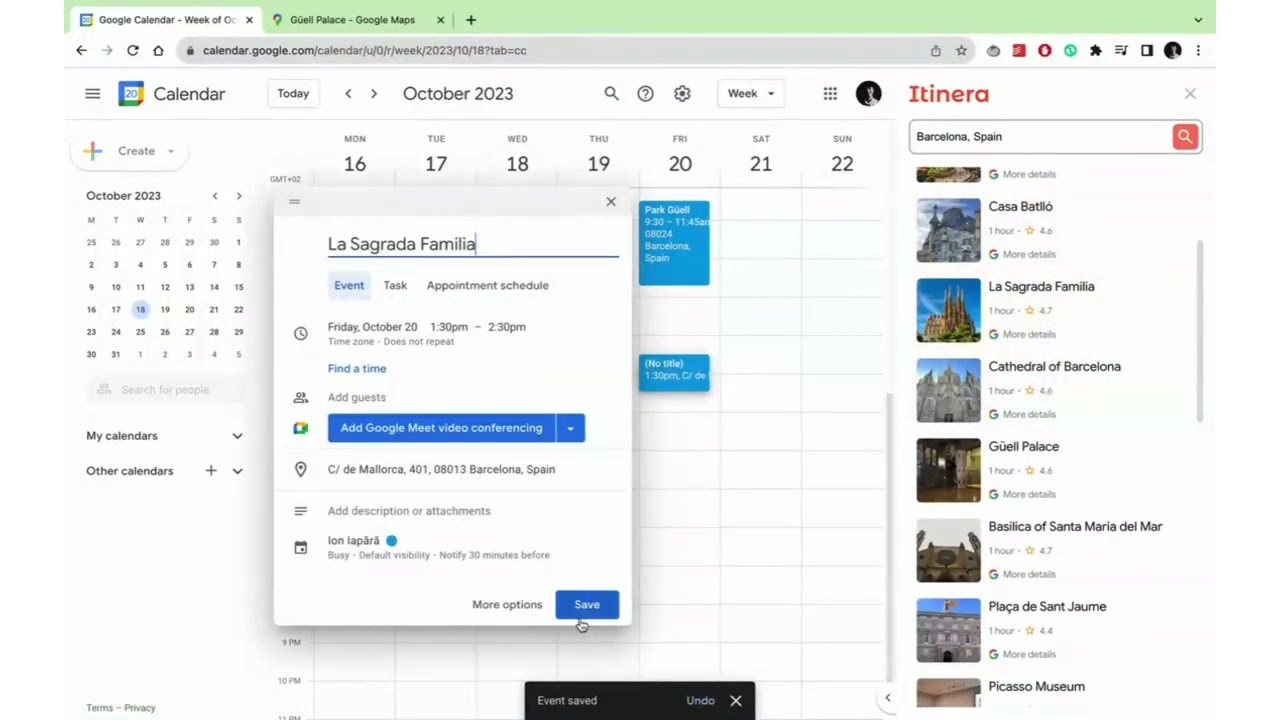Viewport: 1280px width, 720px height.
Task: Open More details for Casa Batlló
Action: tap(1029, 254)
